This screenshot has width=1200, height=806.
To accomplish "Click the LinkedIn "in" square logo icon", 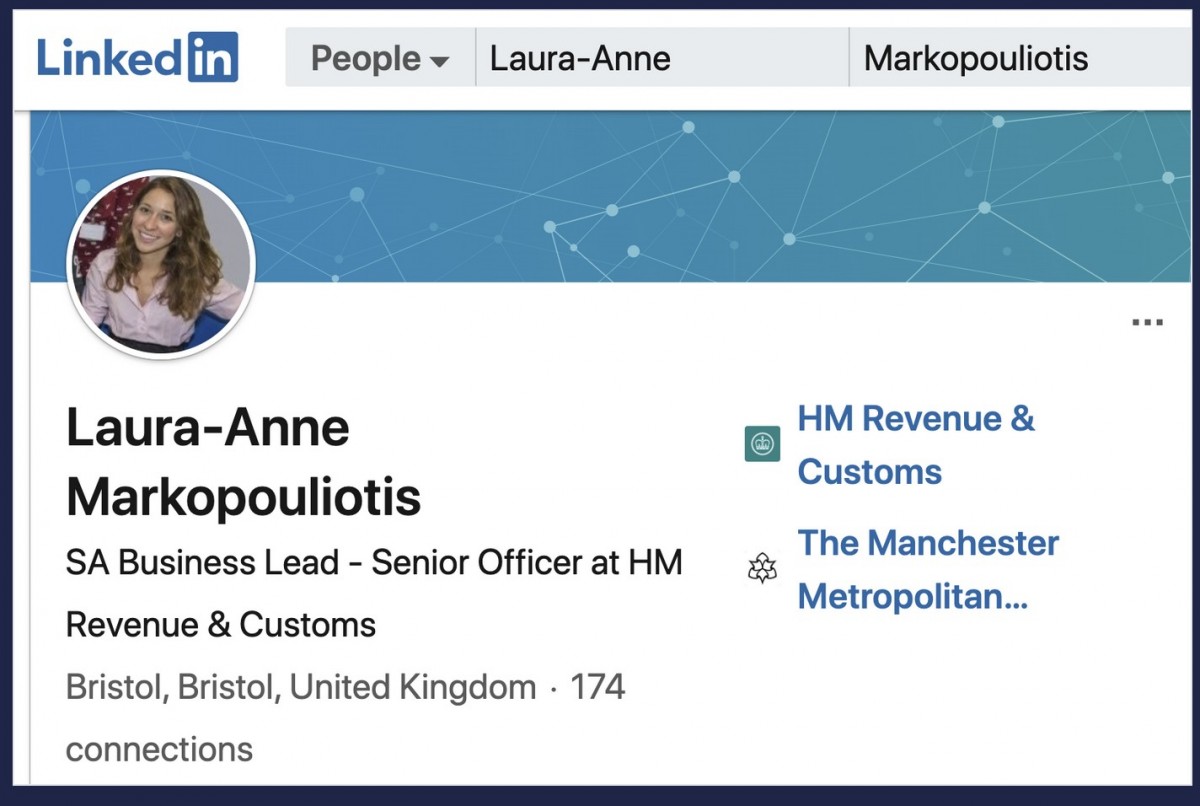I will pos(212,57).
